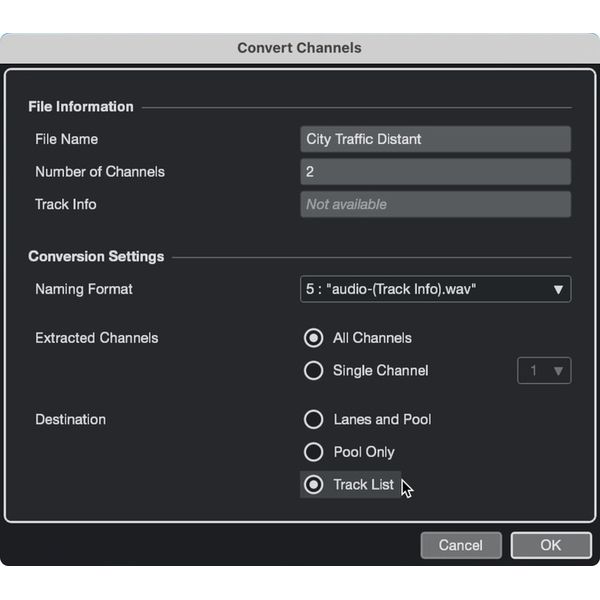The width and height of the screenshot is (600, 600).
Task: Click the File Name field
Action: (435, 139)
